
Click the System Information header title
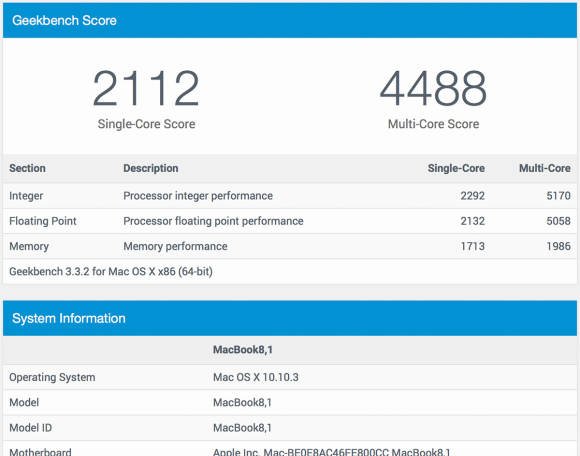[x=69, y=318]
